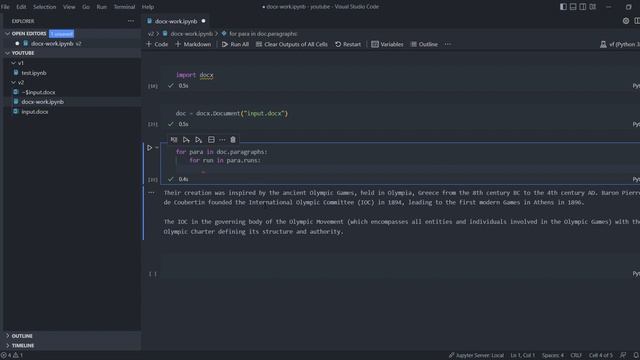The image size is (640, 360).
Task: Click Jupyter Server Local status
Action: [x=476, y=355]
